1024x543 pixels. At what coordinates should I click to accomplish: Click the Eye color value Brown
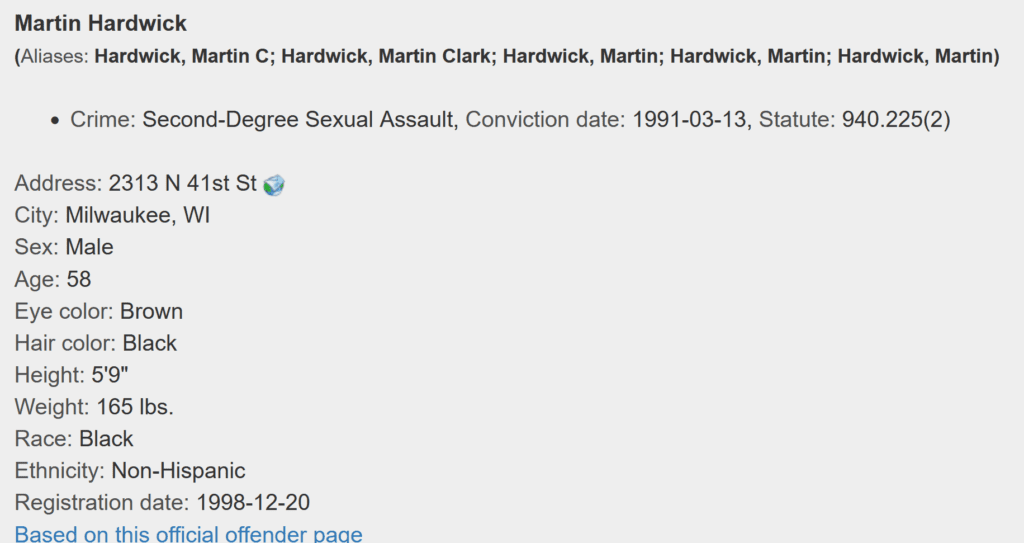click(152, 311)
